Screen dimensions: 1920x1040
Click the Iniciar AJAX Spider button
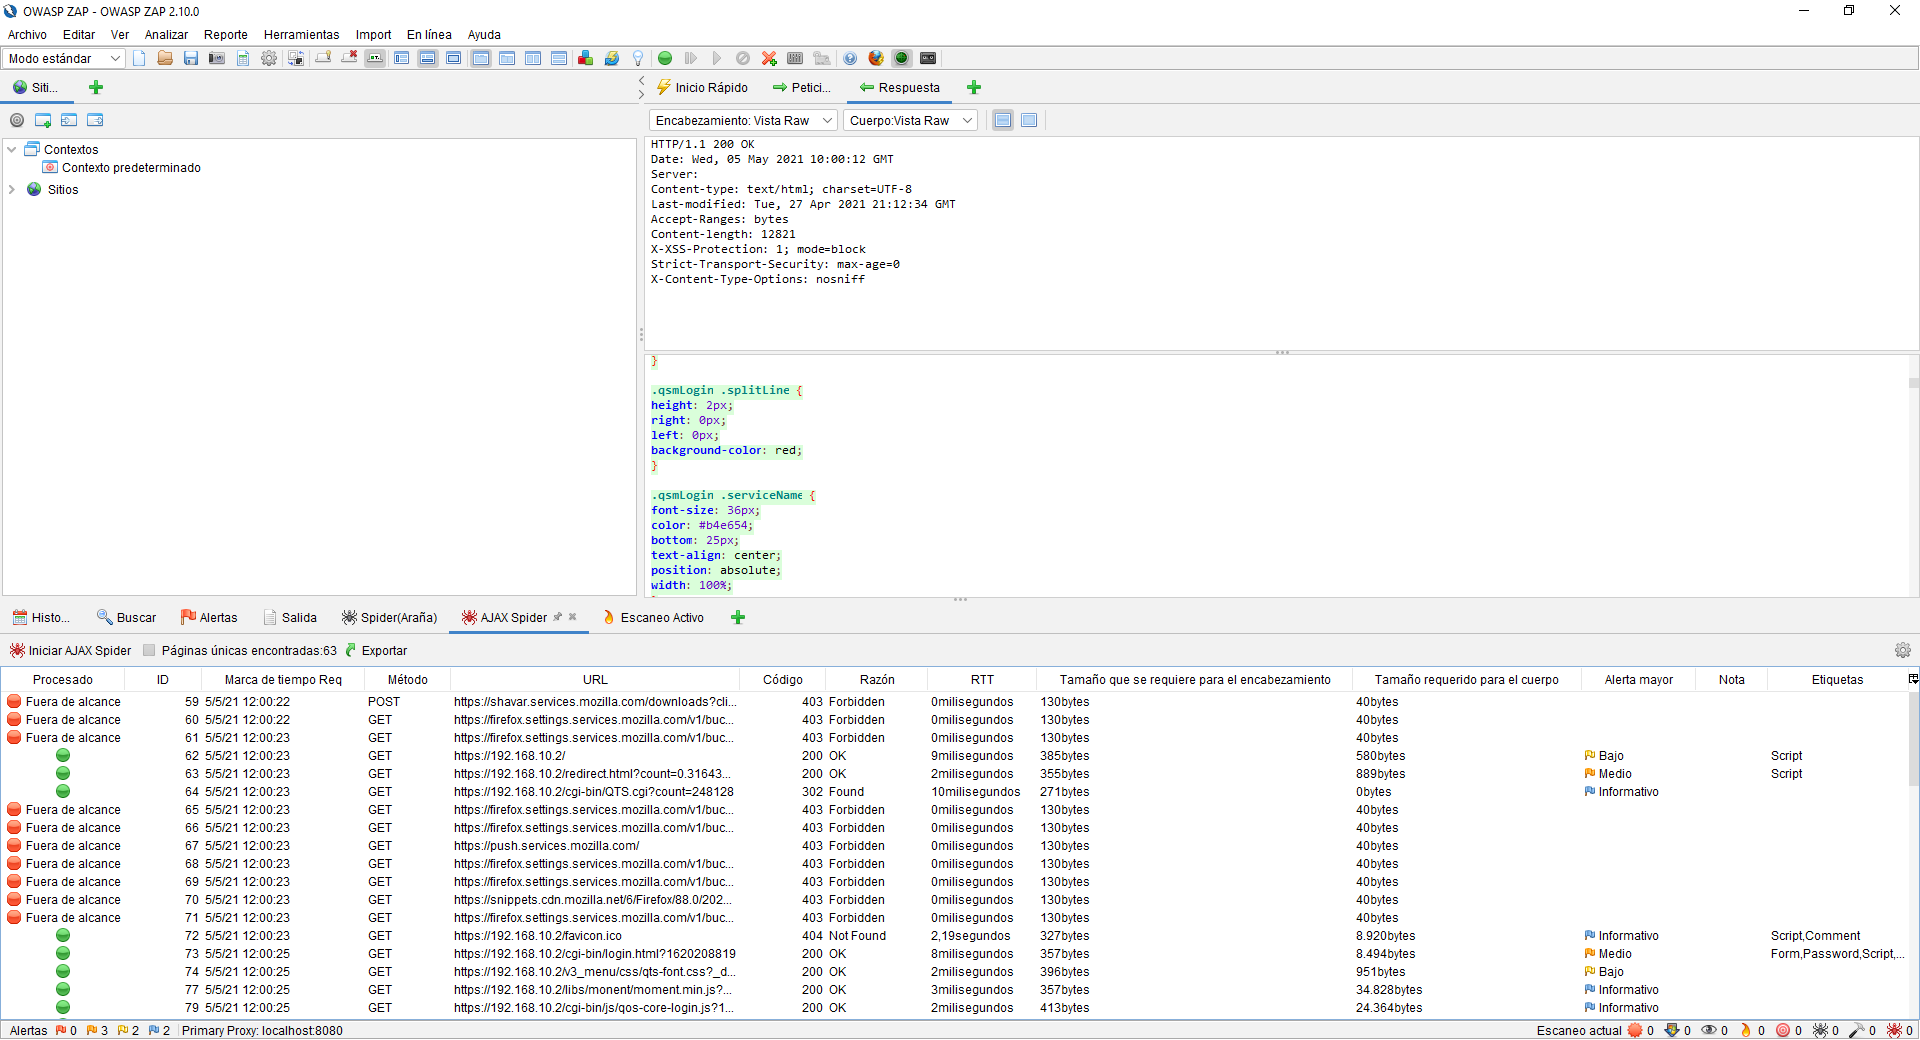[x=70, y=650]
